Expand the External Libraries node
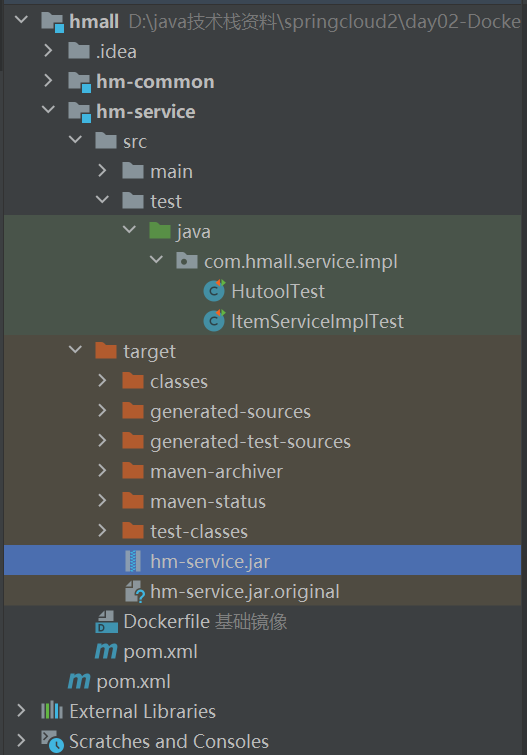Image resolution: width=527 pixels, height=755 pixels. pyautogui.click(x=21, y=711)
